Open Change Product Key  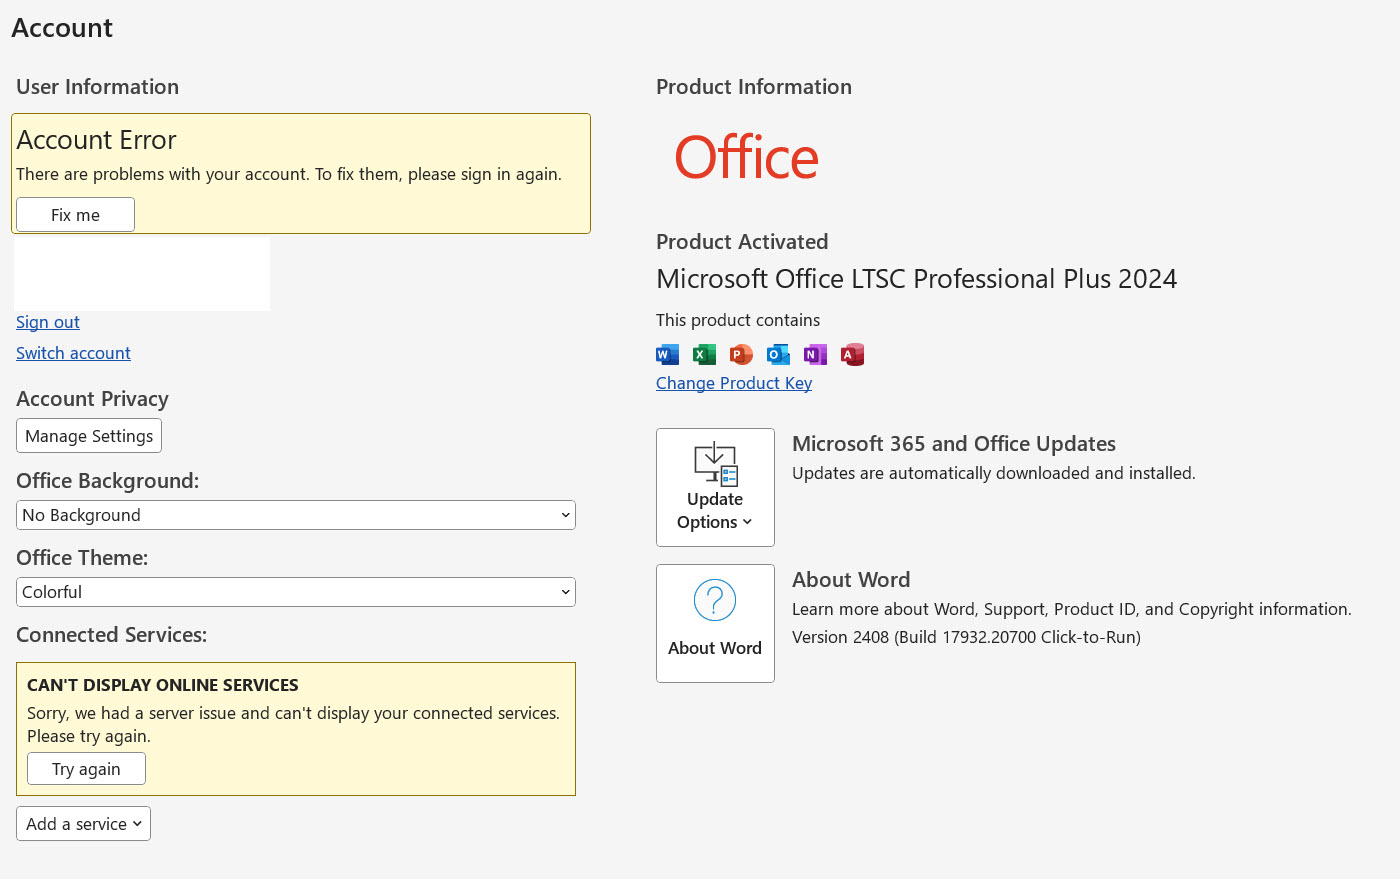click(x=733, y=383)
